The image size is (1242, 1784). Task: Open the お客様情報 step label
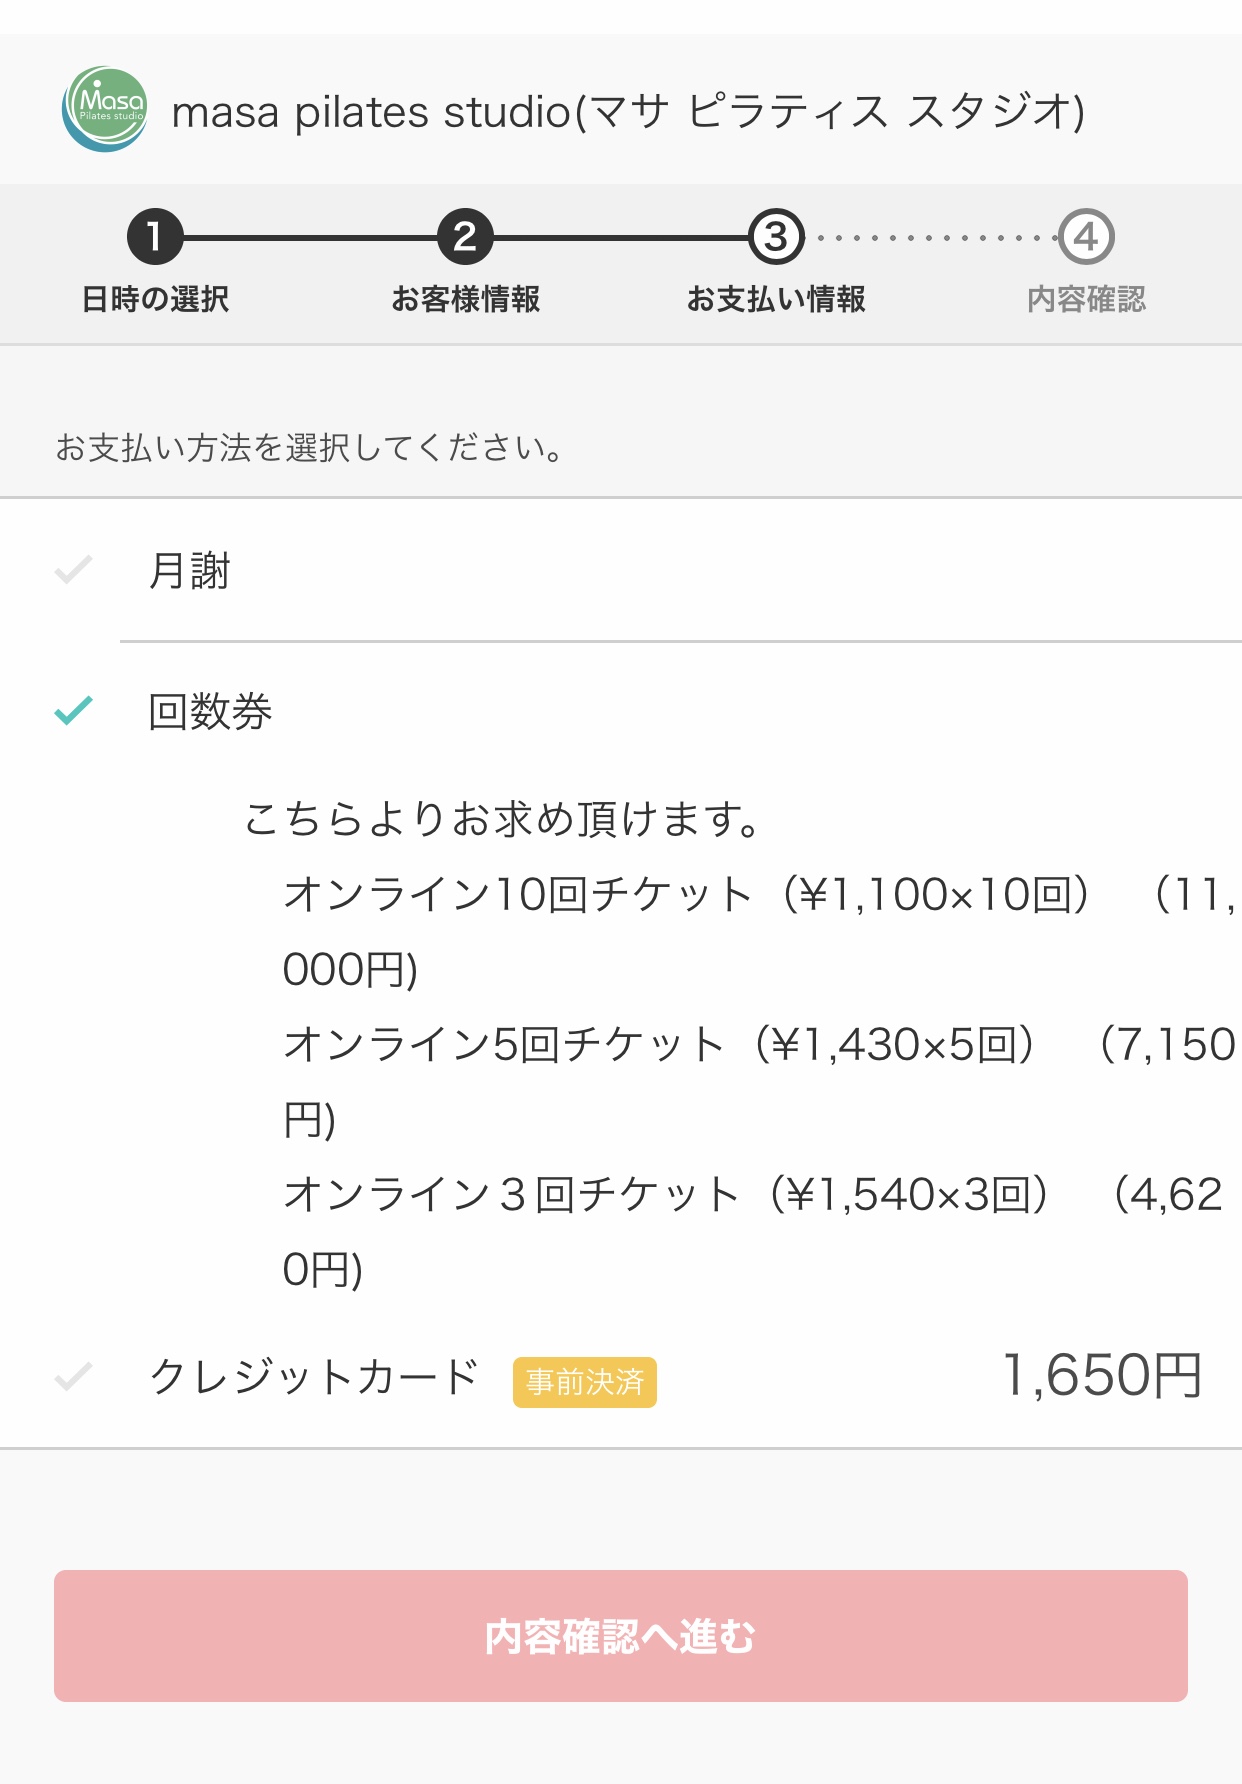click(465, 299)
